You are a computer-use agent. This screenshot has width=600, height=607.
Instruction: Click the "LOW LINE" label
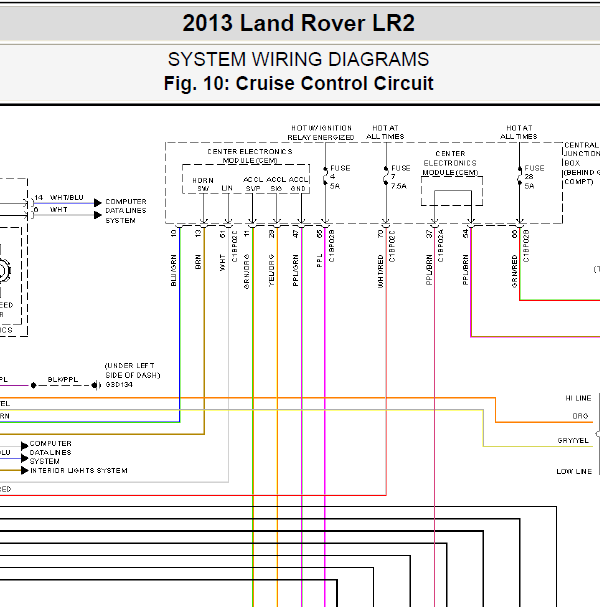[574, 472]
